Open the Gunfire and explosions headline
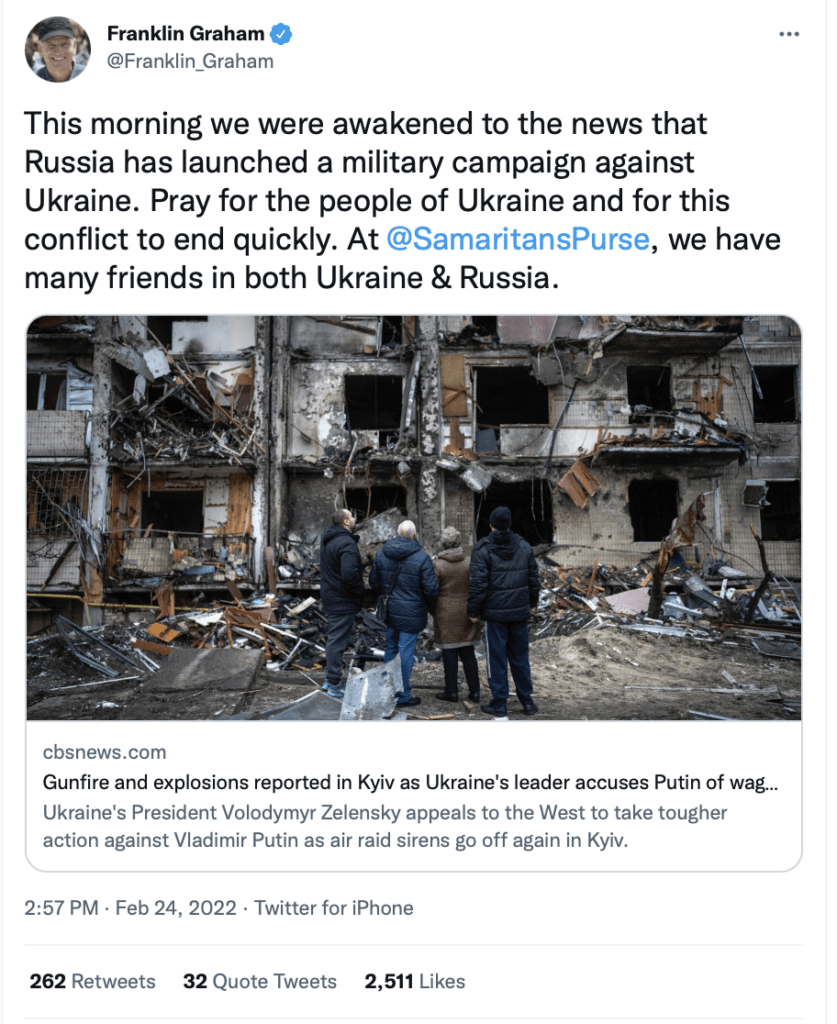This screenshot has width=837, height=1024. [410, 782]
